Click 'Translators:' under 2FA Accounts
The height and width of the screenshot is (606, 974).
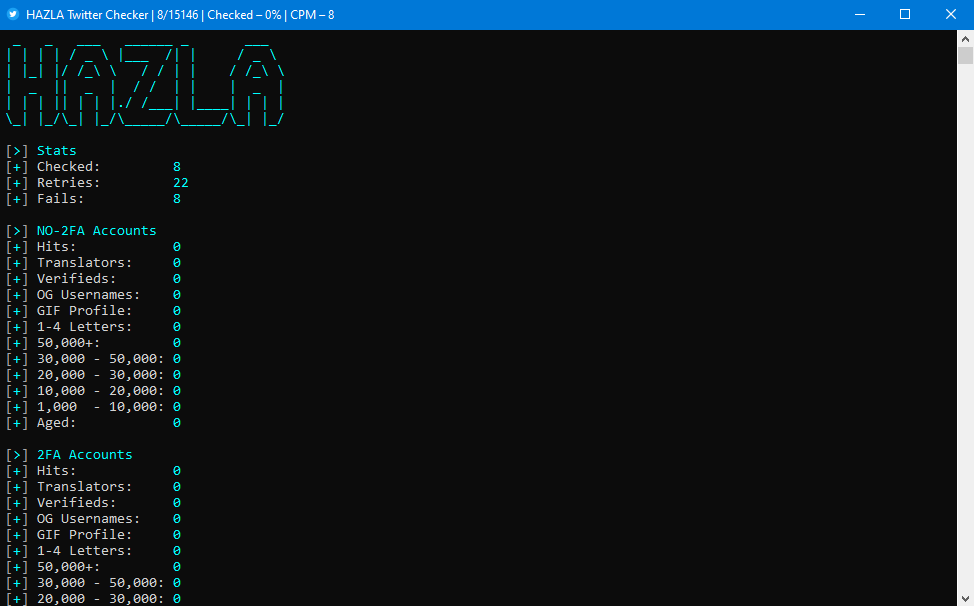[84, 487]
